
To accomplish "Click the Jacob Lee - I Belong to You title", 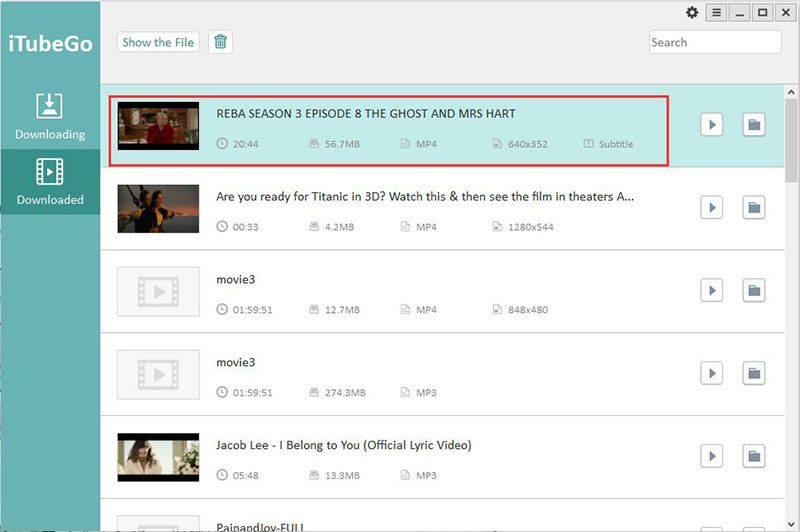I will click(343, 445).
